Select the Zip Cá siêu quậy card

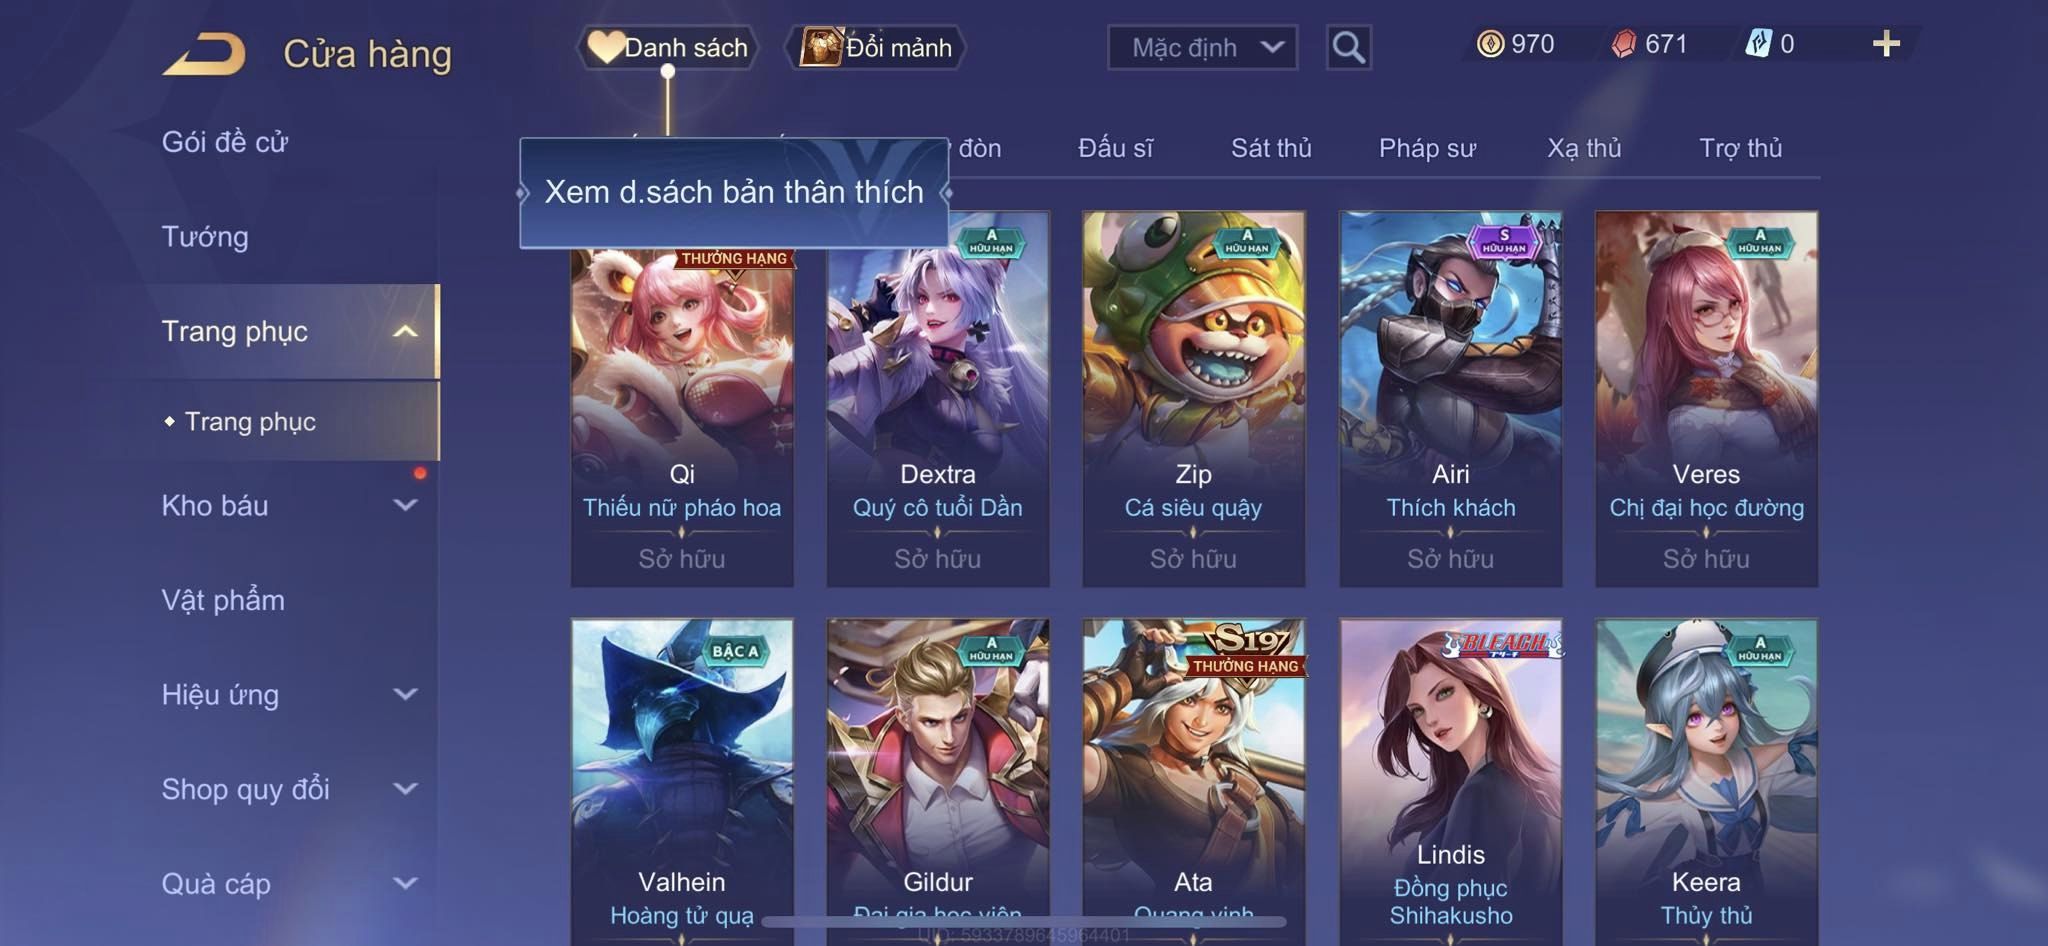click(x=1194, y=399)
